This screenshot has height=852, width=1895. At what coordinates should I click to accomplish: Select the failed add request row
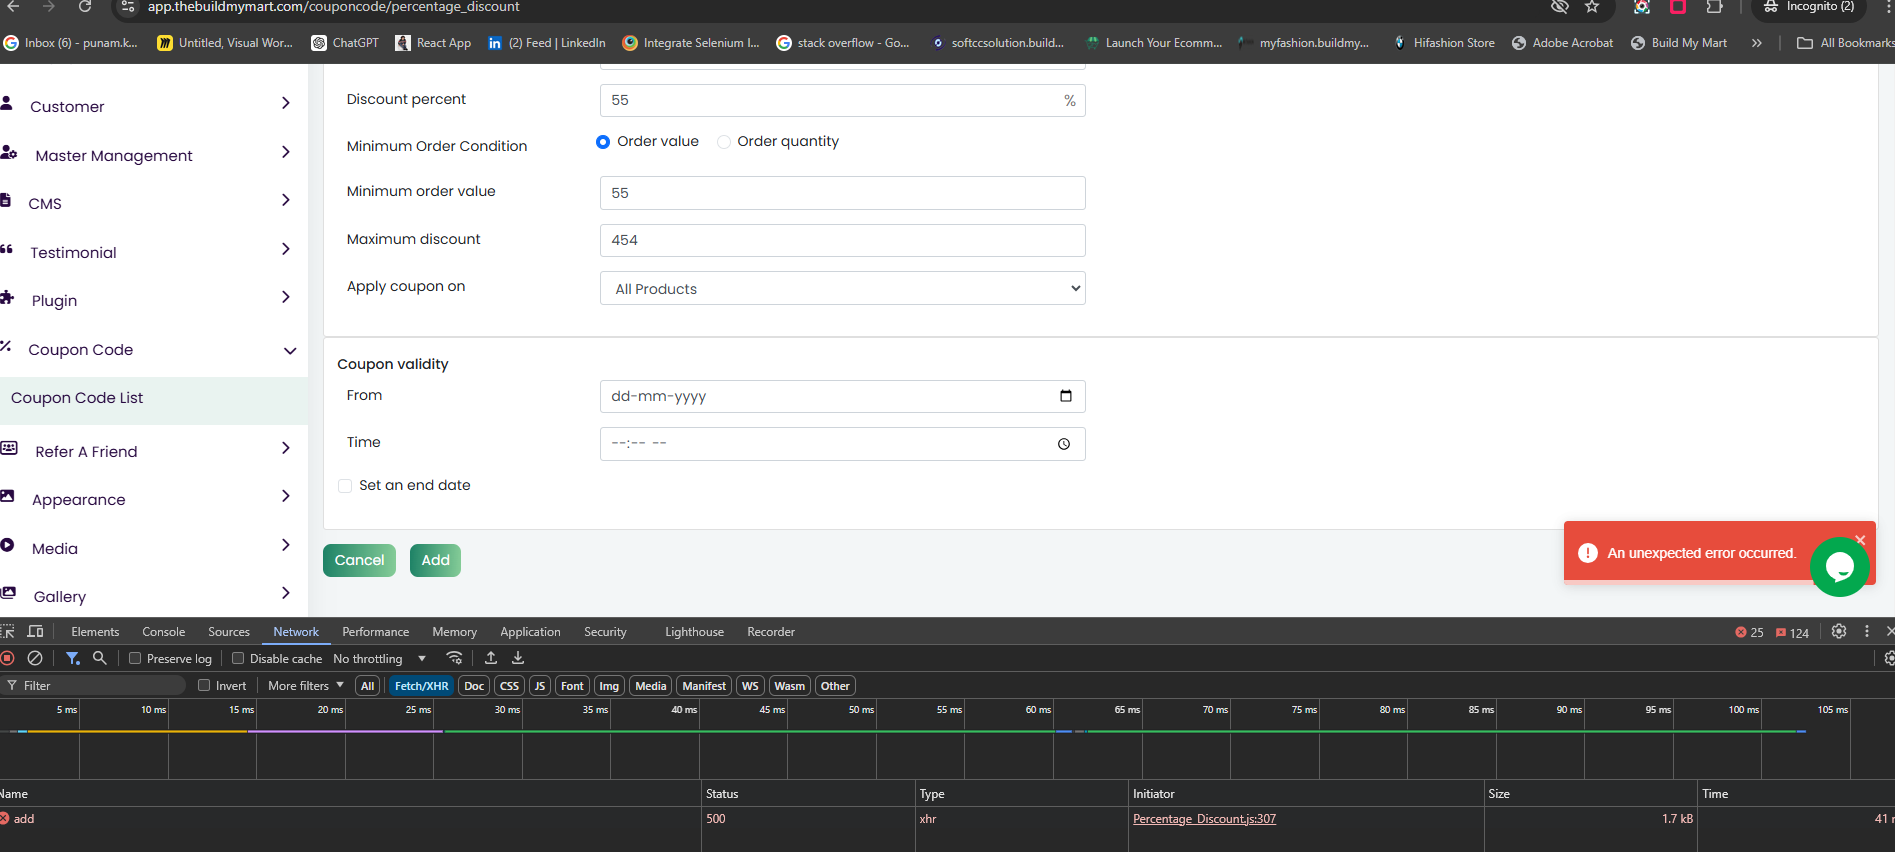947,819
